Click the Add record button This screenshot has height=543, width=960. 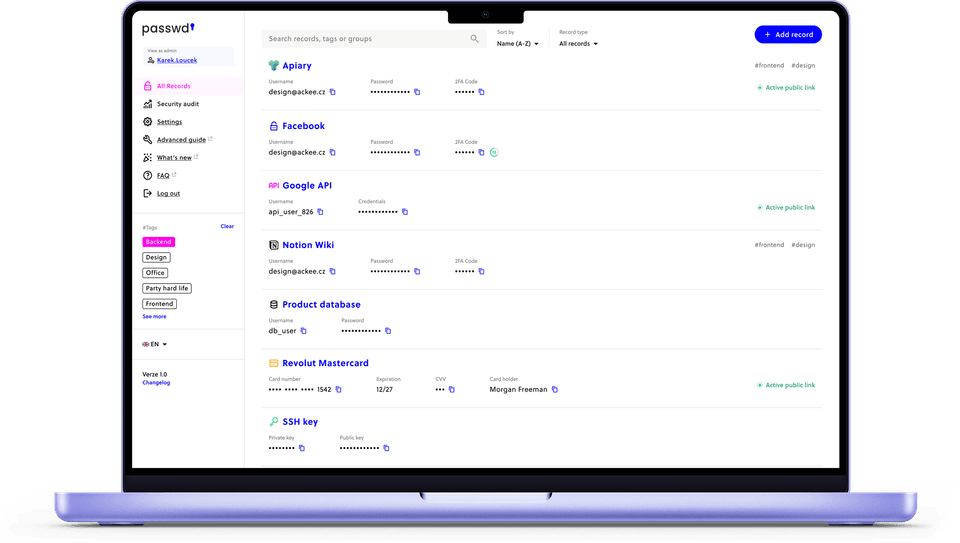coord(788,34)
